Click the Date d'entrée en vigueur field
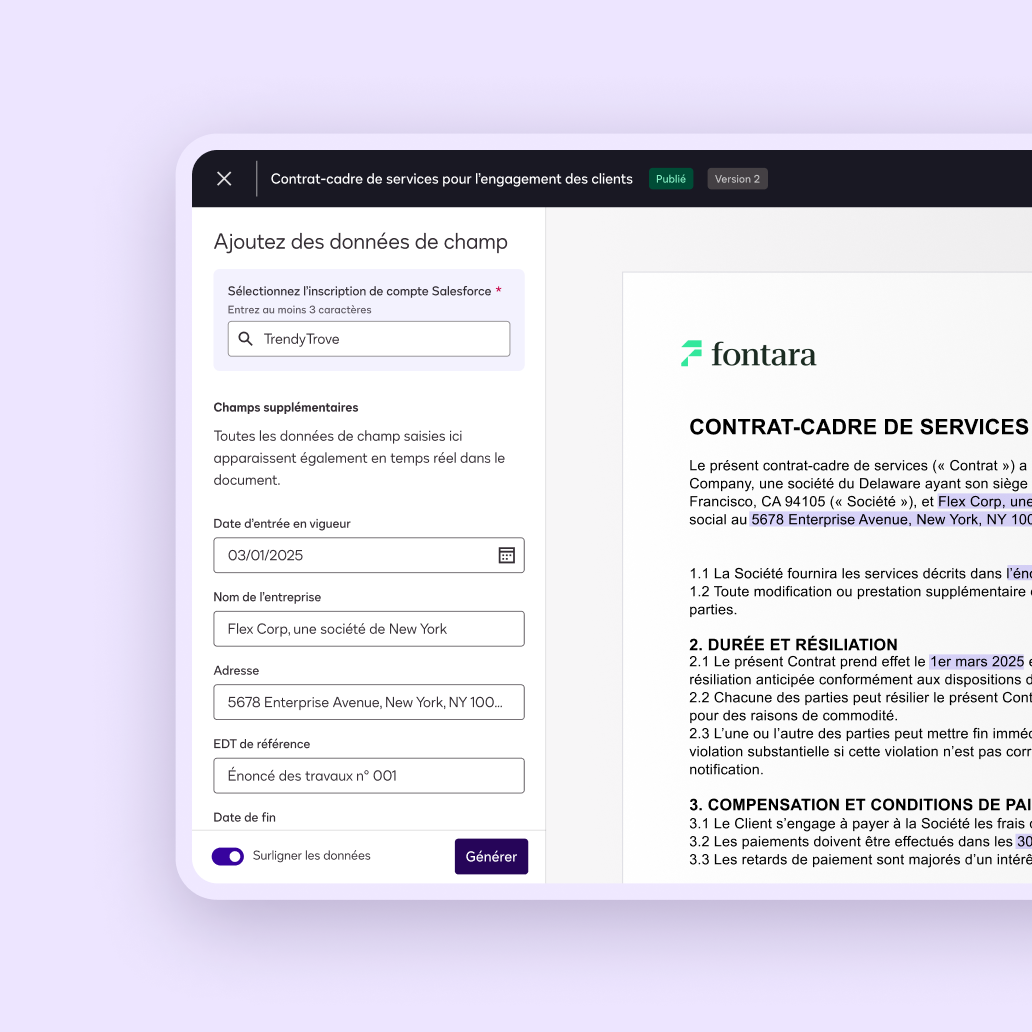The image size is (1032, 1032). point(369,555)
